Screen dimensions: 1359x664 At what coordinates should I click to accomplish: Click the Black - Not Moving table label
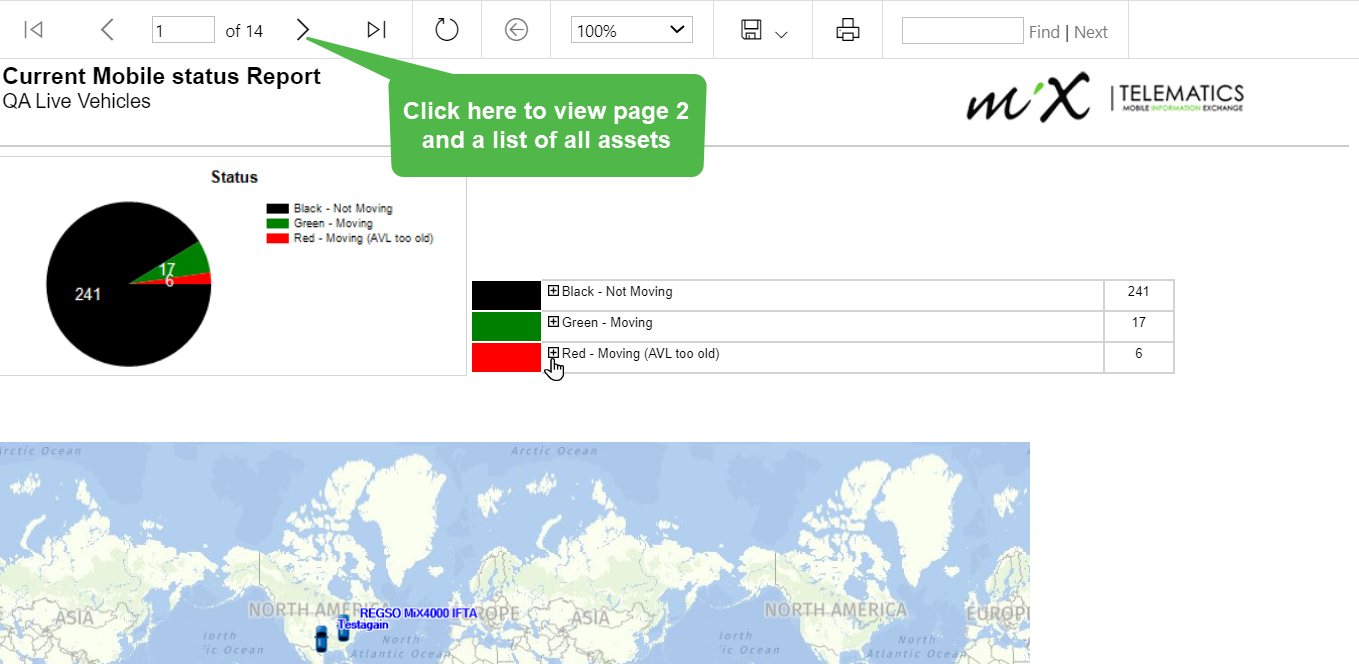[x=617, y=292]
